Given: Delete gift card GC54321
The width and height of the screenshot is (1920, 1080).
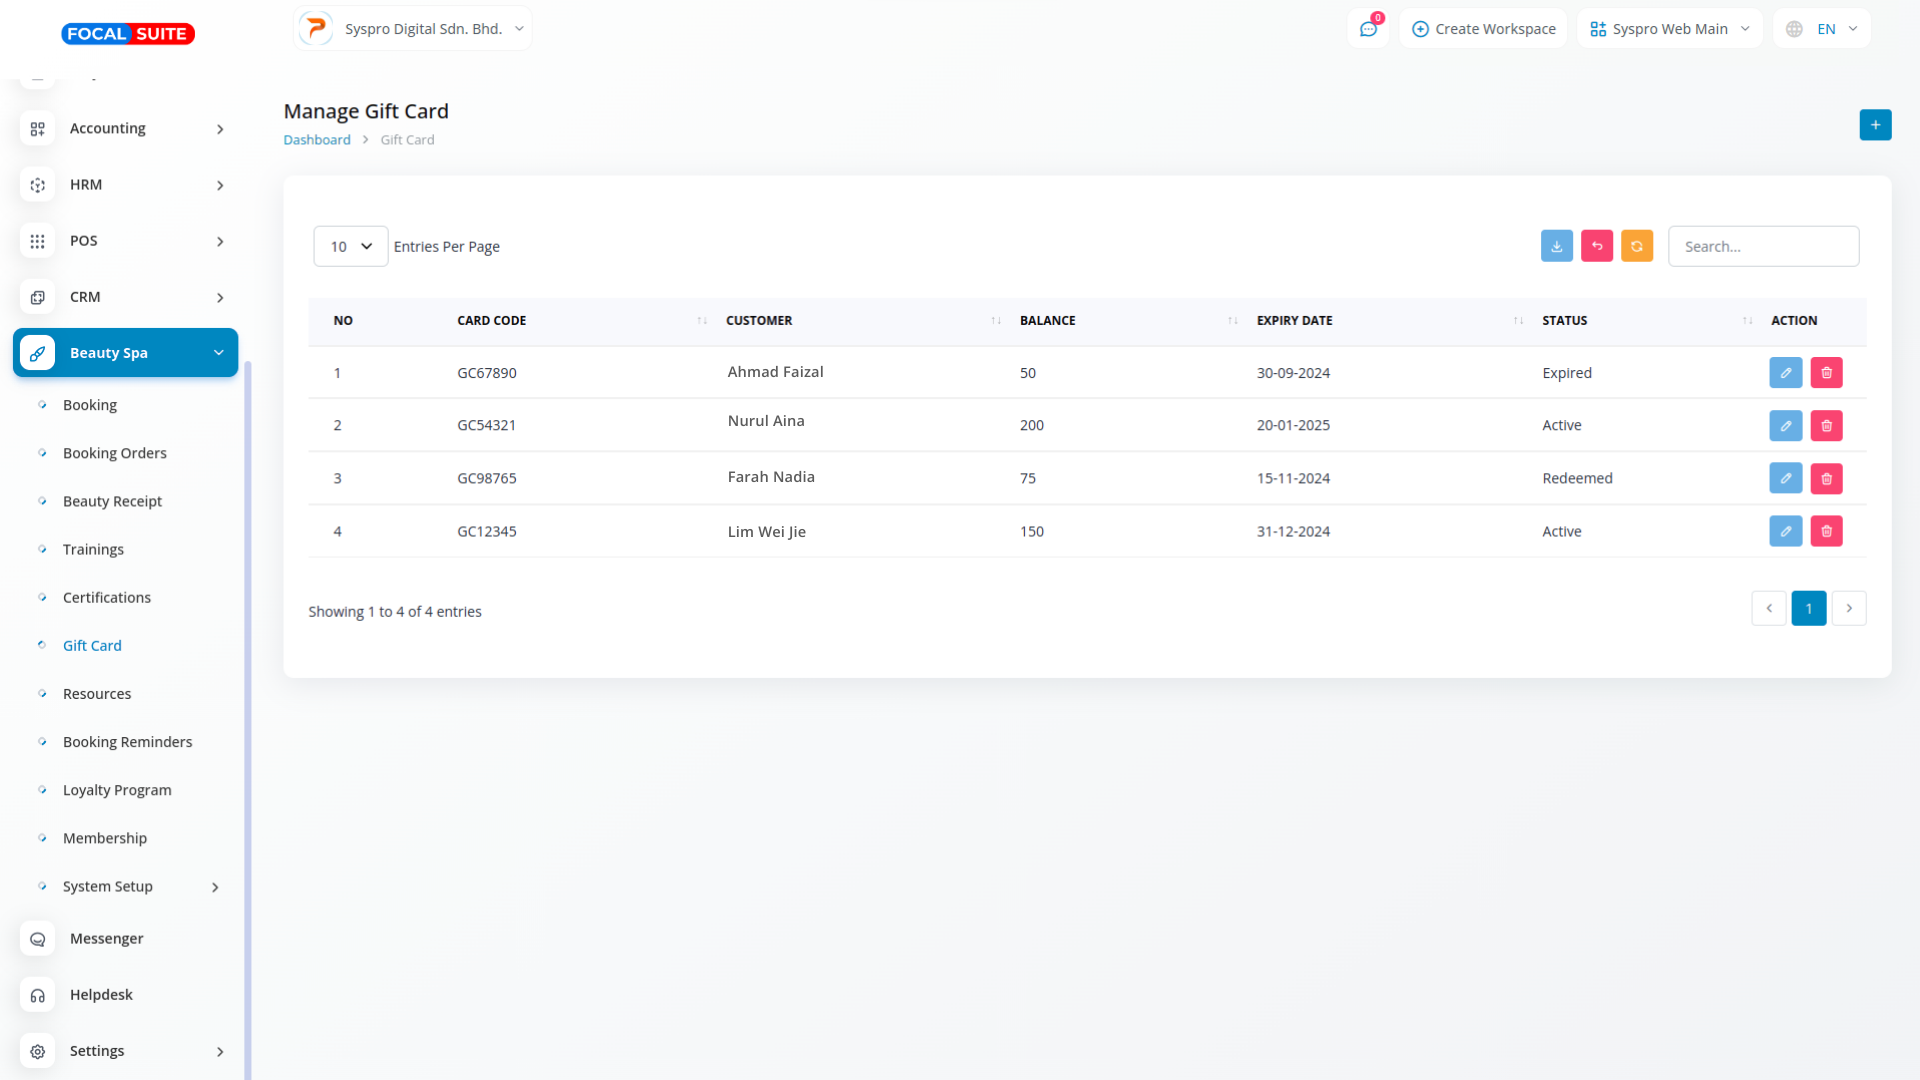Looking at the screenshot, I should pyautogui.click(x=1826, y=426).
